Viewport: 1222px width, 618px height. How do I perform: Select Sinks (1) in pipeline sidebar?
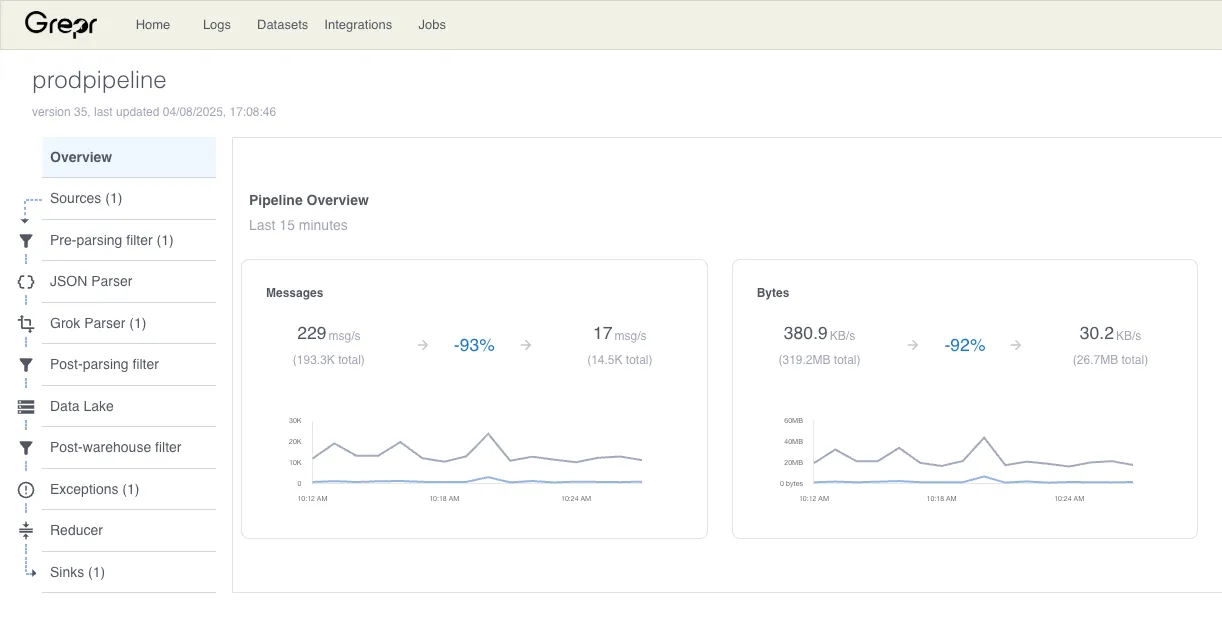pos(129,572)
